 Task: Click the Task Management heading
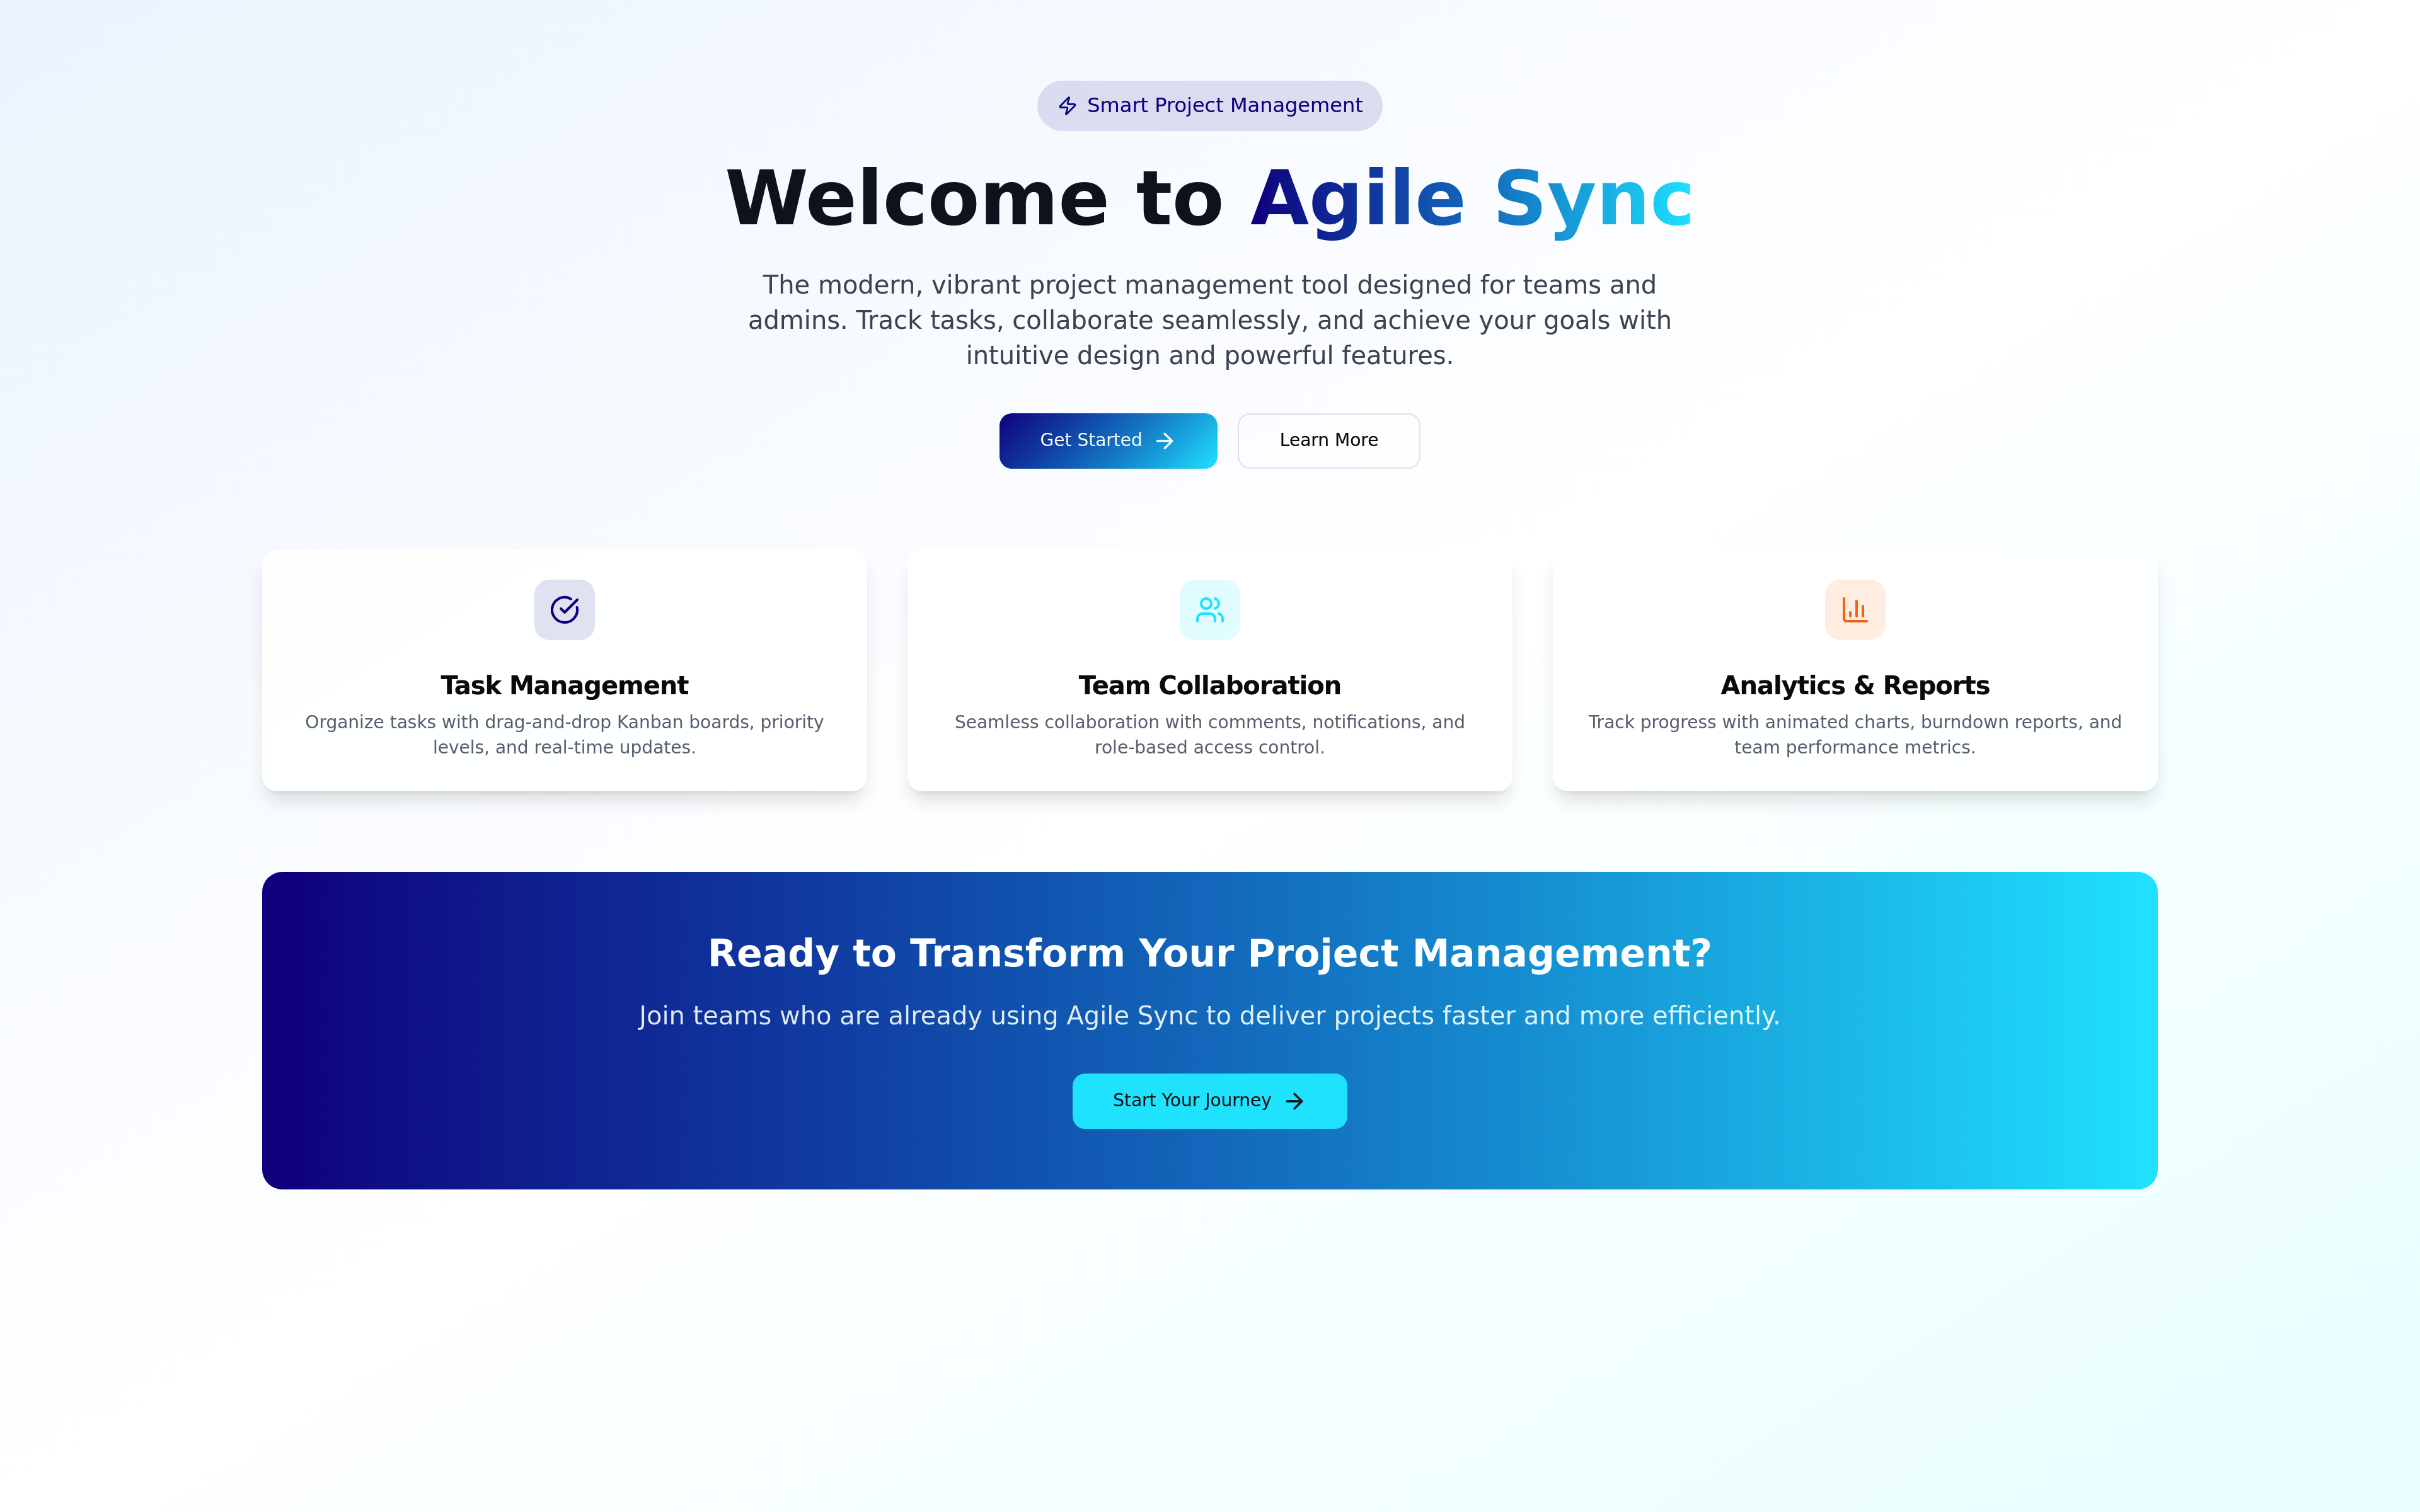[564, 686]
